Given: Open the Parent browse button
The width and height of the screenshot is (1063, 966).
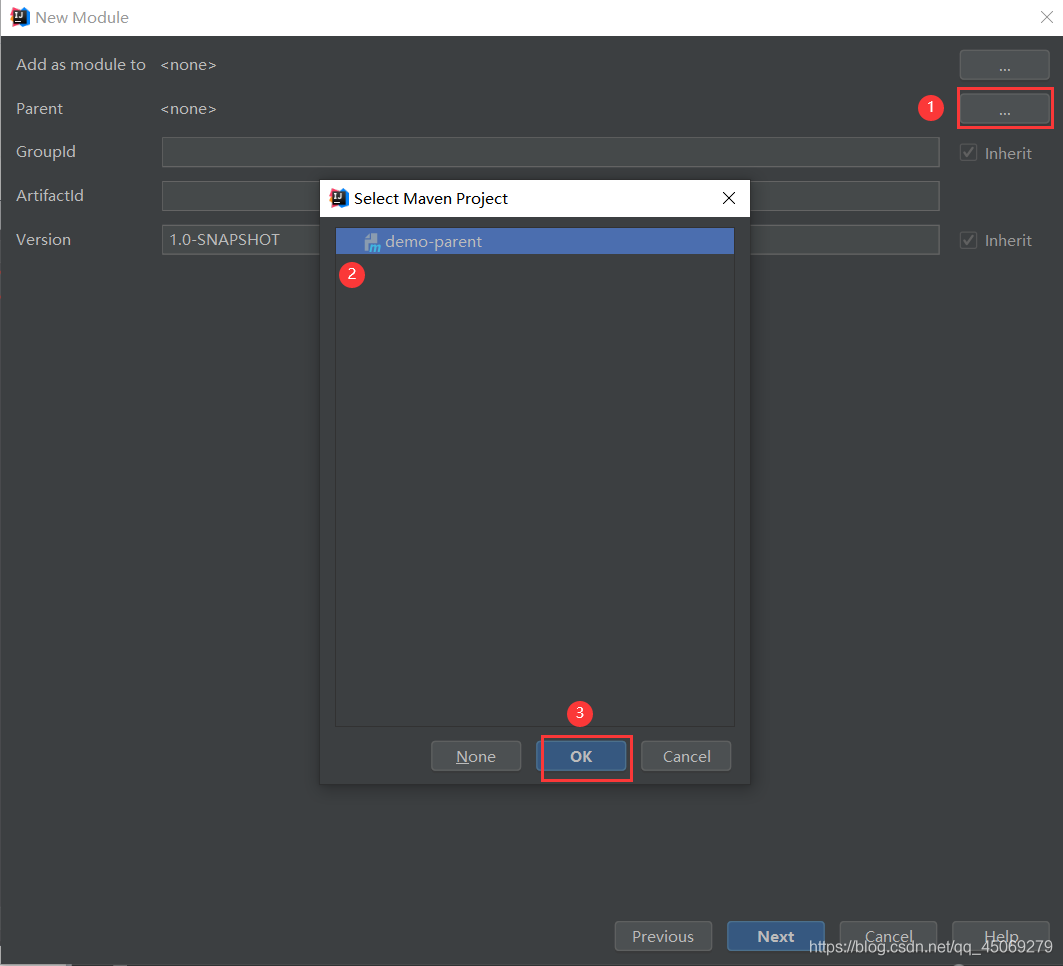Looking at the screenshot, I should pyautogui.click(x=1004, y=108).
